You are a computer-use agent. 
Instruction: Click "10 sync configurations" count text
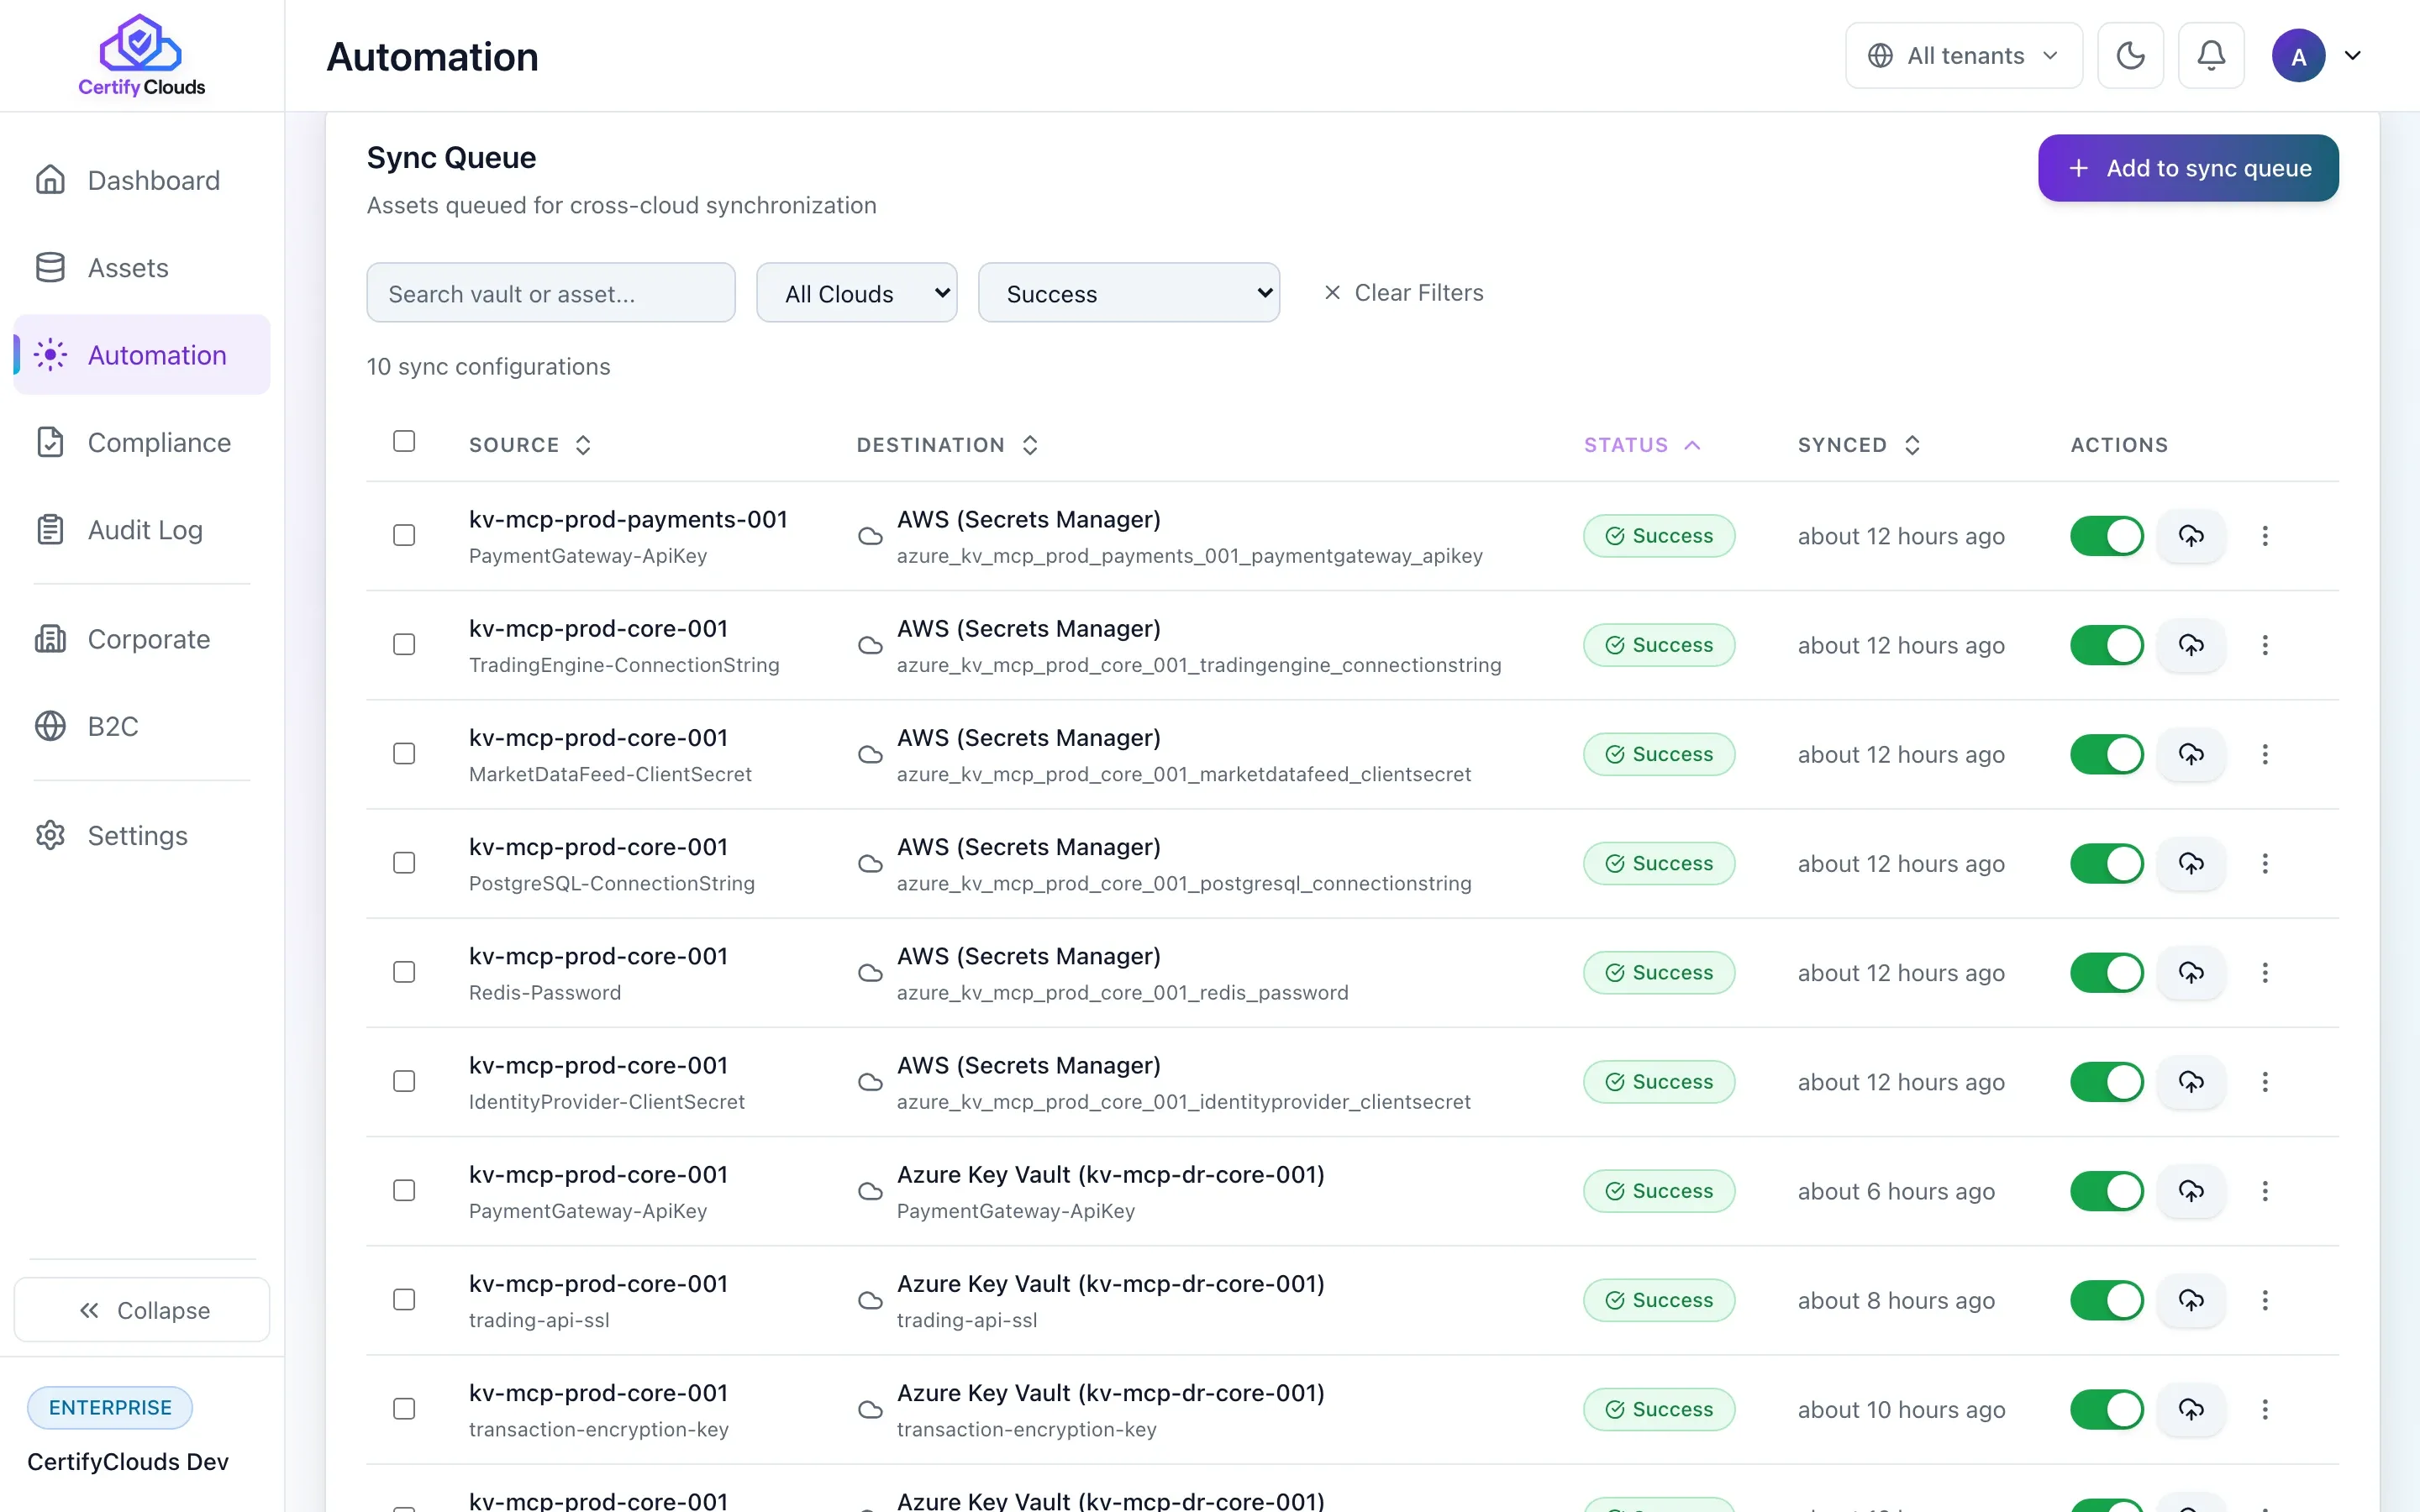488,367
